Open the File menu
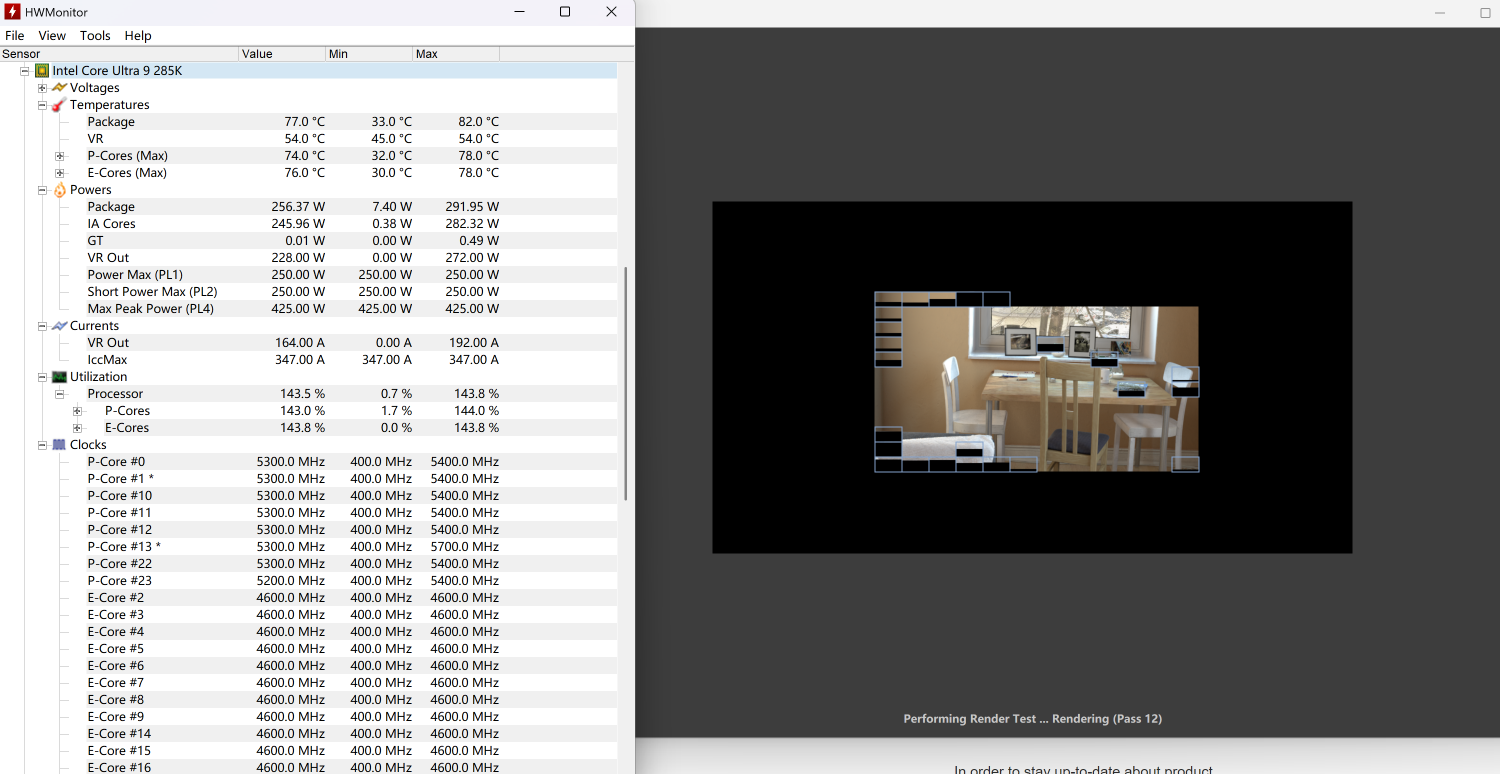Image resolution: width=1500 pixels, height=774 pixels. pos(15,36)
